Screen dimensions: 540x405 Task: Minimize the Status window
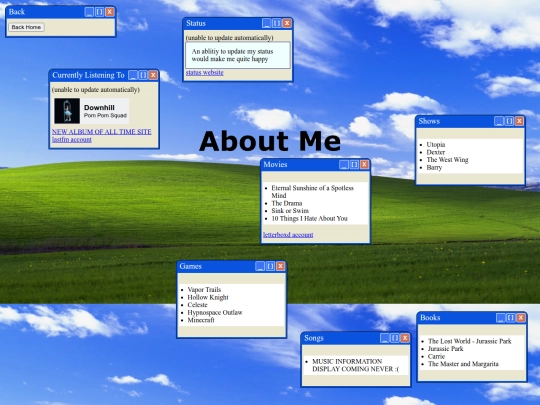(267, 23)
